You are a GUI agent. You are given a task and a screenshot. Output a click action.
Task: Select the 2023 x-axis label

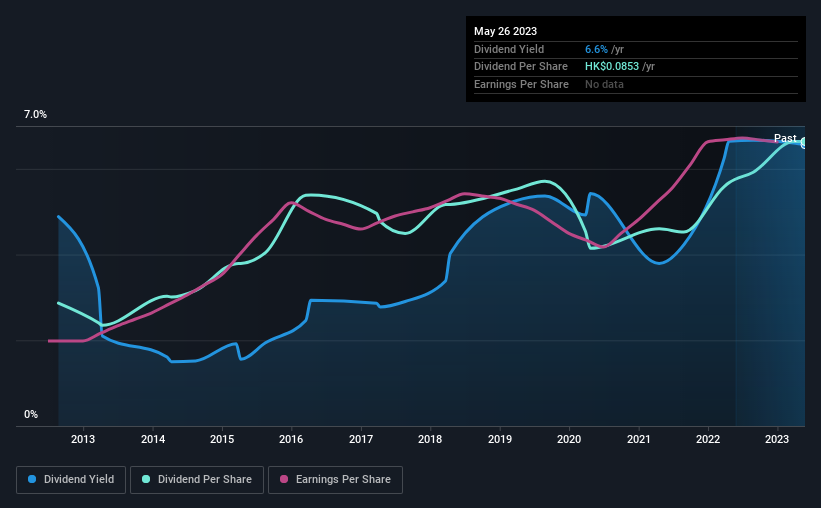tap(778, 439)
